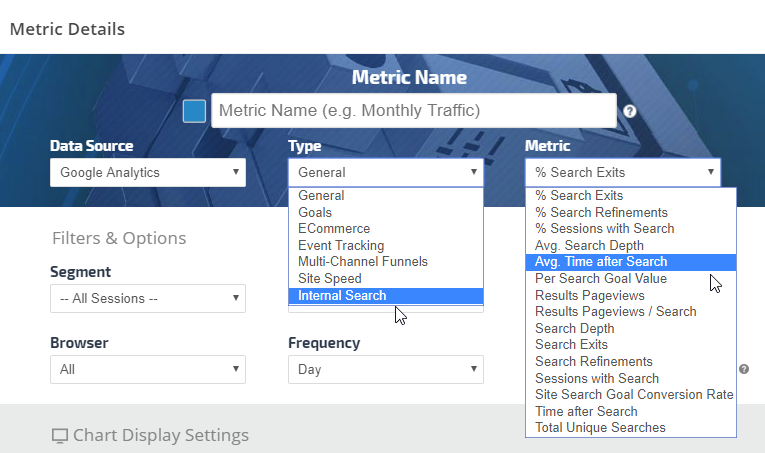Select Event Tracking type option
This screenshot has height=453, width=765.
click(x=385, y=245)
